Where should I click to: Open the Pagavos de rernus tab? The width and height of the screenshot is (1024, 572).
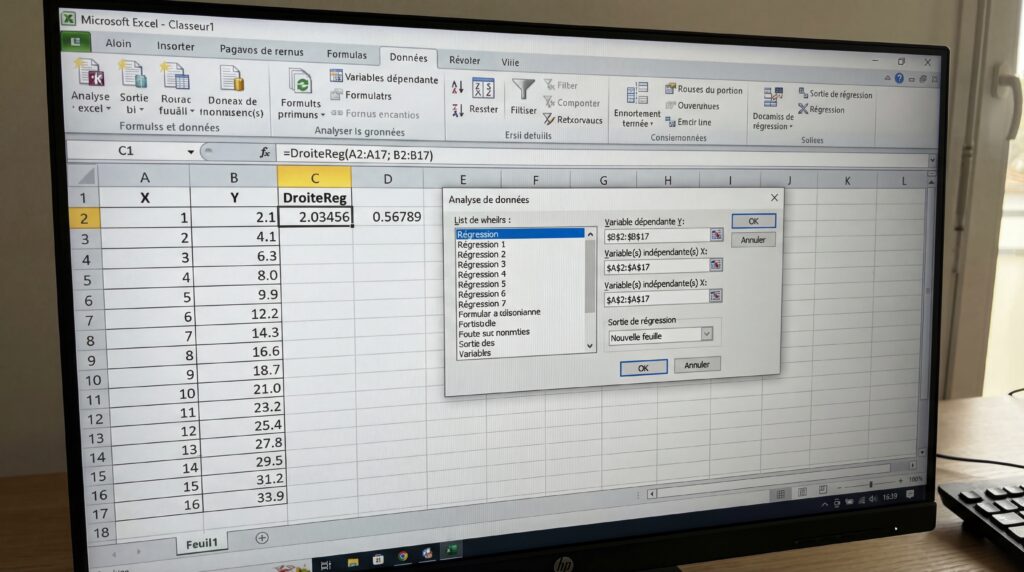coord(261,50)
